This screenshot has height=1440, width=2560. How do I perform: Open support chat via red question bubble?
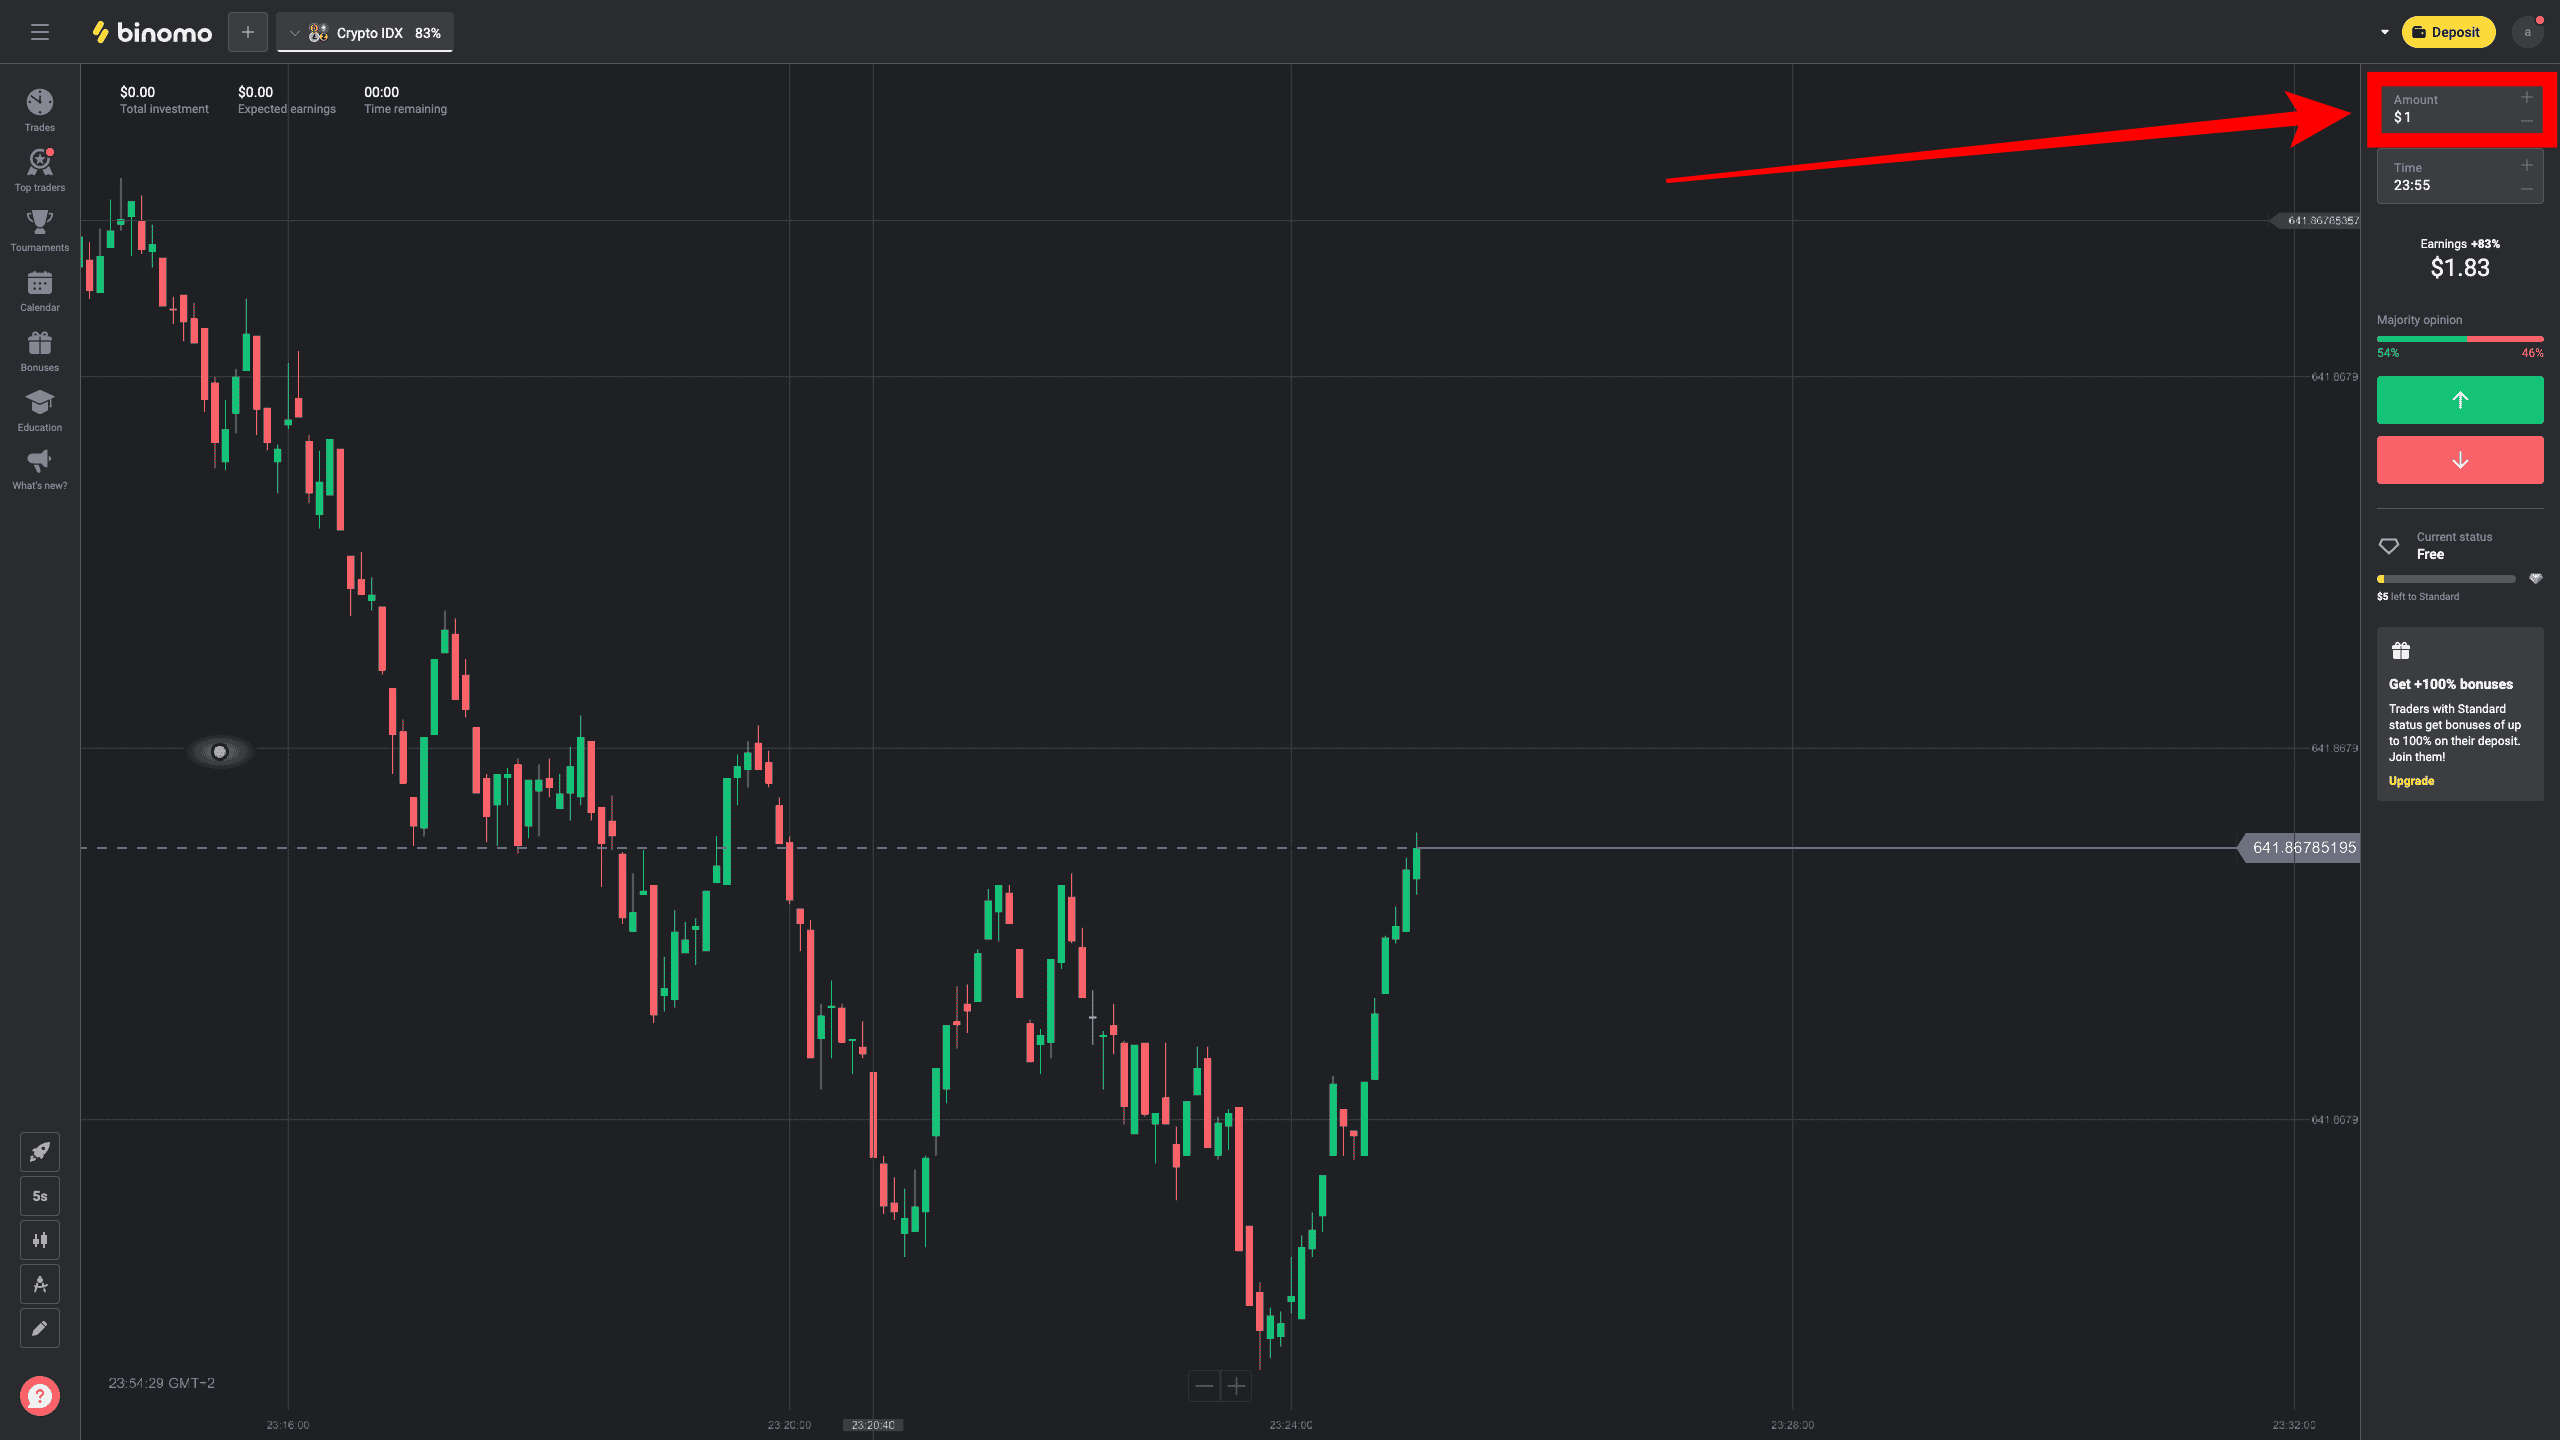(x=40, y=1396)
